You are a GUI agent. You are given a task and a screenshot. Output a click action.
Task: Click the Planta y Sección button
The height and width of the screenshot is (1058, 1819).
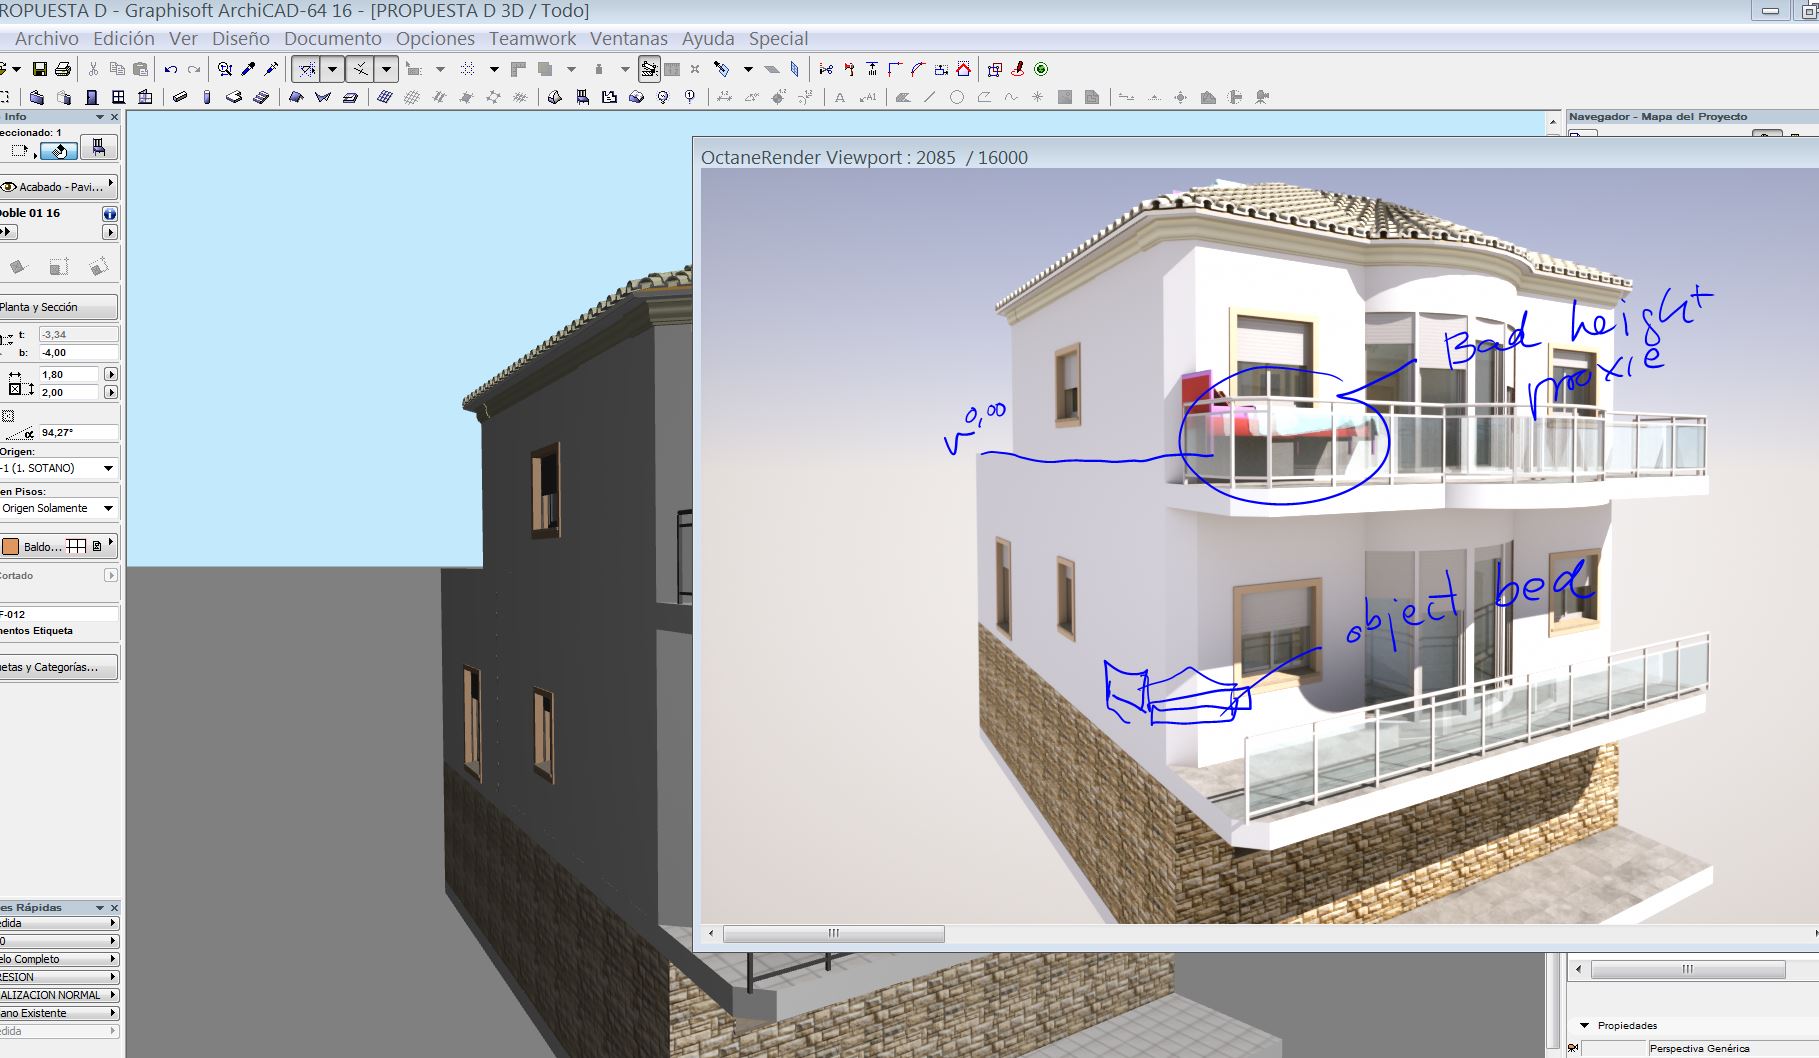click(59, 307)
